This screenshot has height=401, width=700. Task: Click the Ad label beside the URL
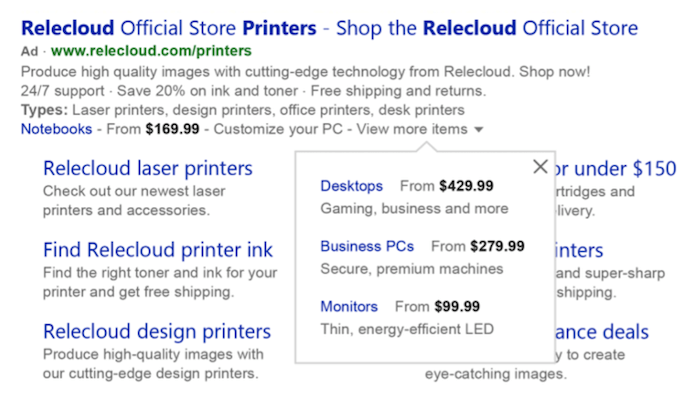pyautogui.click(x=29, y=51)
